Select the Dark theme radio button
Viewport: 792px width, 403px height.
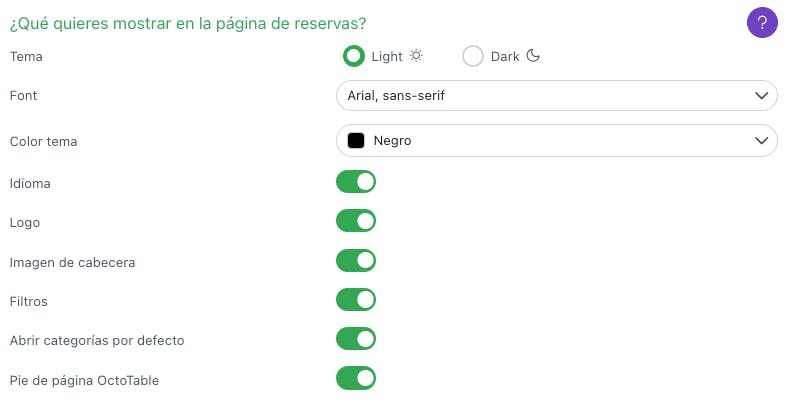tap(473, 56)
